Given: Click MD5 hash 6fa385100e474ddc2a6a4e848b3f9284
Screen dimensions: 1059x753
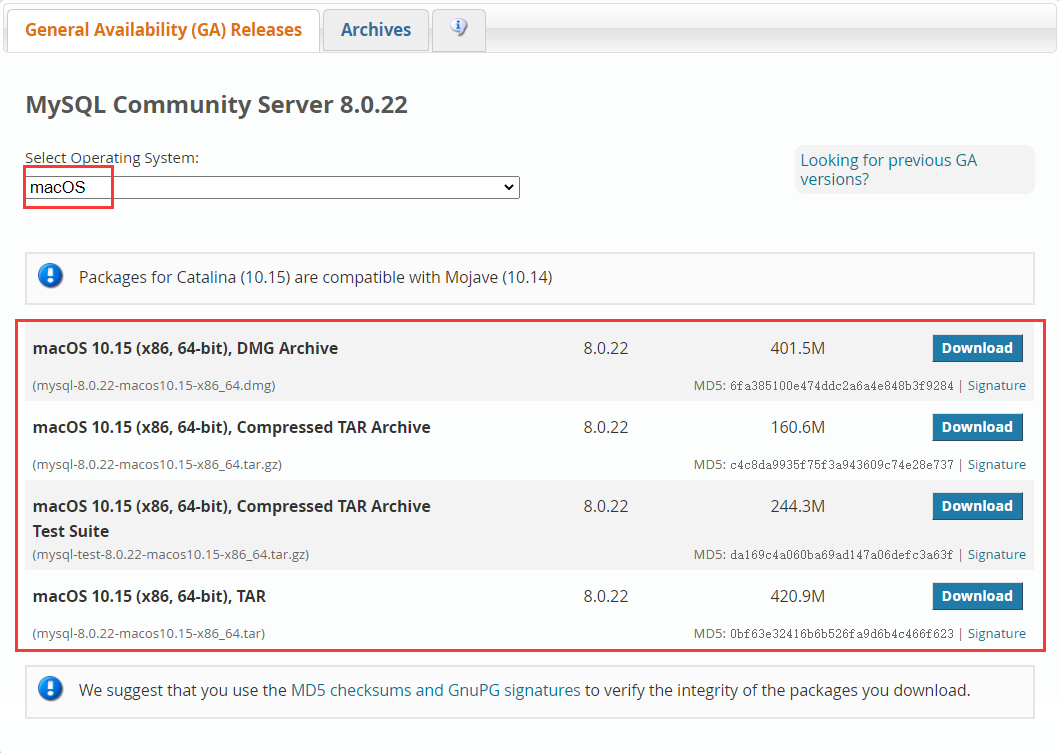Looking at the screenshot, I should click(x=842, y=386).
